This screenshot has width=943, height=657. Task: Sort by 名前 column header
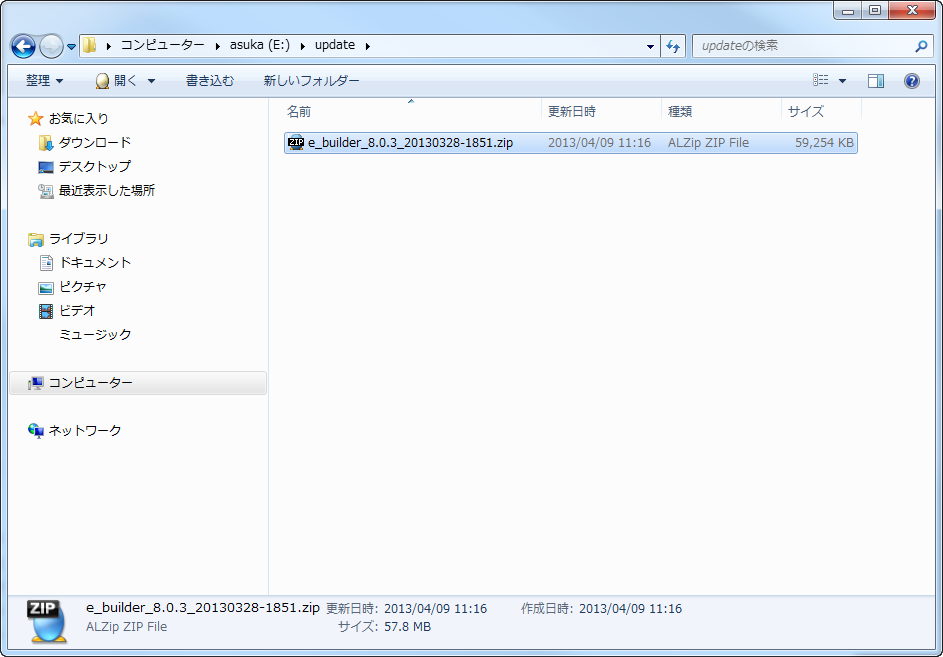click(412, 111)
